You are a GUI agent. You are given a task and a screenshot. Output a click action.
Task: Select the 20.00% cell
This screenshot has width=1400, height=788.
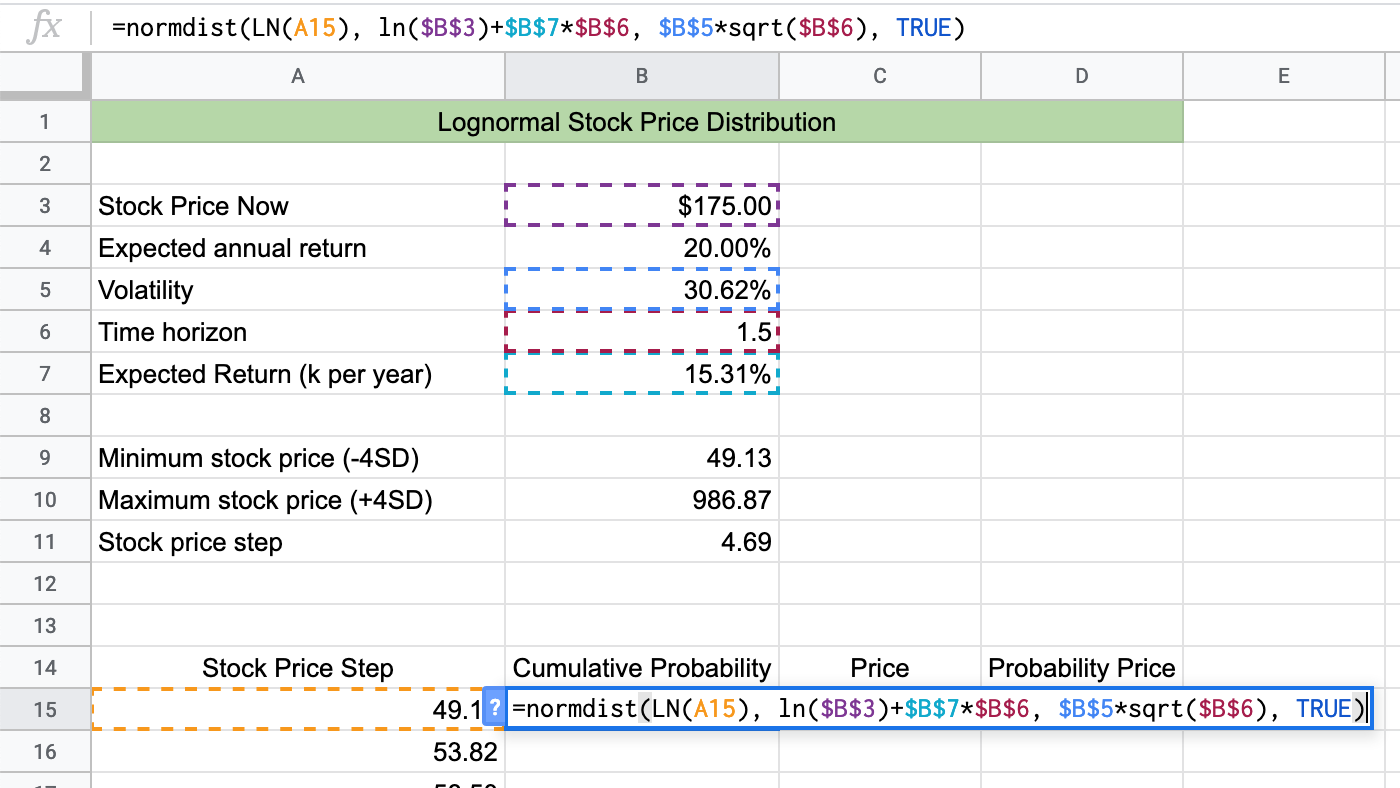tap(642, 248)
